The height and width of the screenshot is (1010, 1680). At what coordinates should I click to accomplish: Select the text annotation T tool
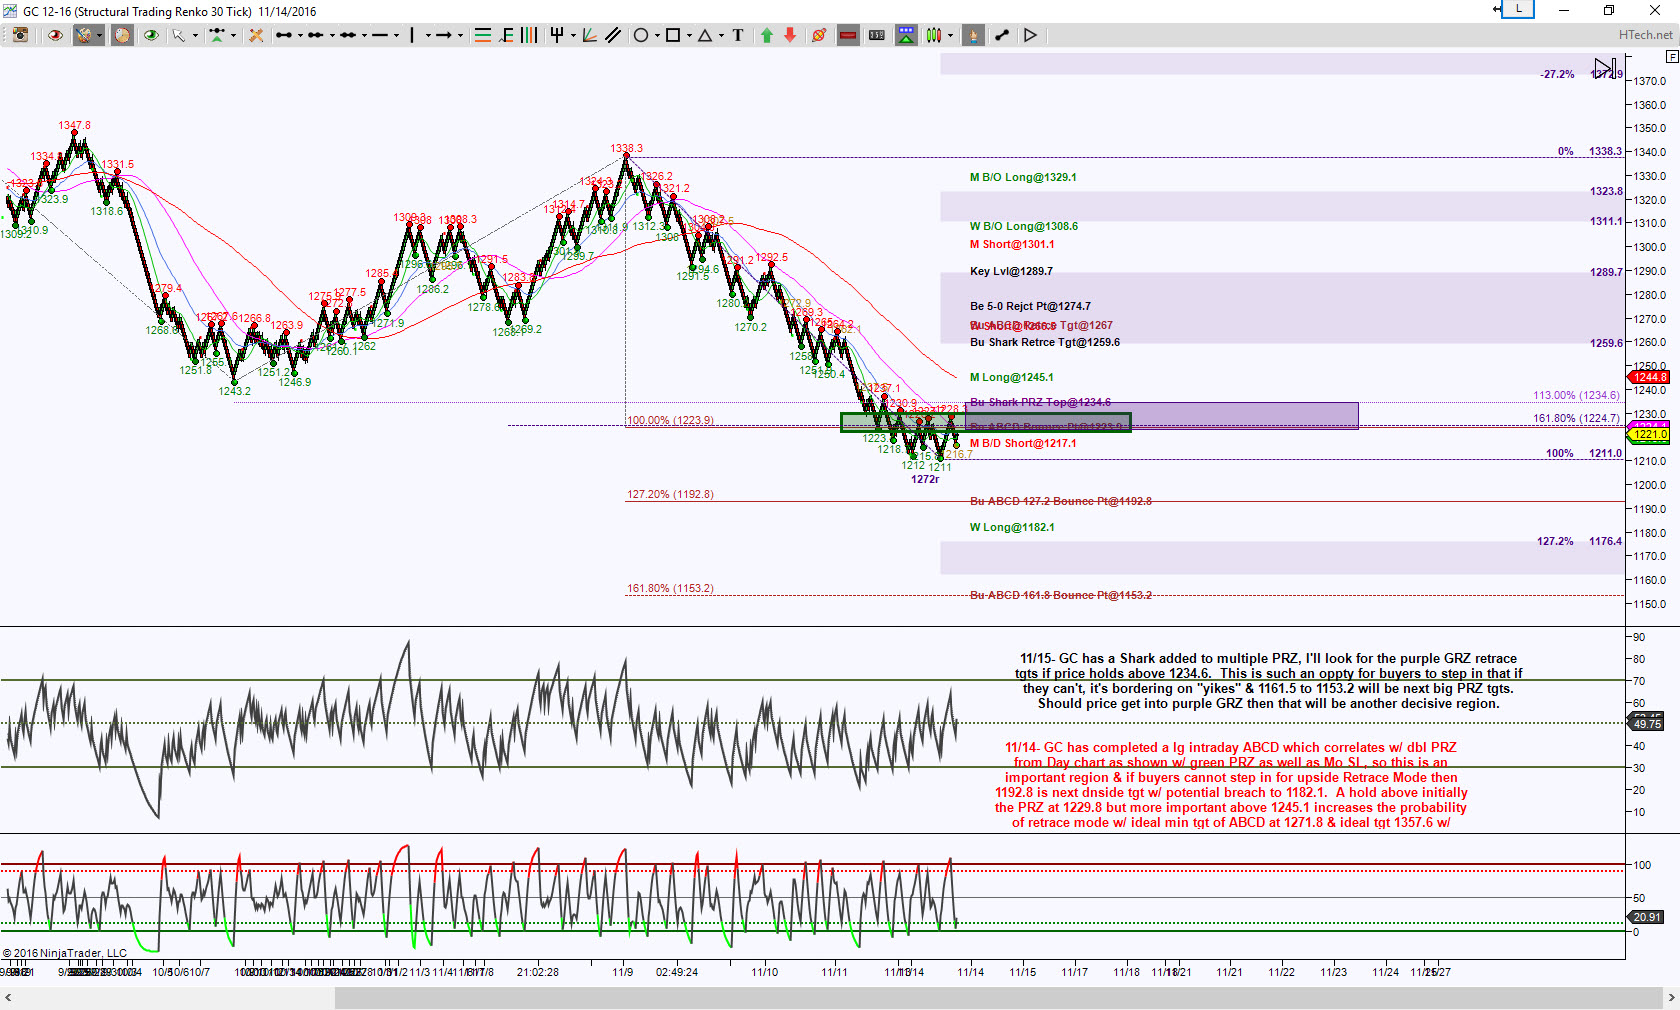[x=738, y=35]
